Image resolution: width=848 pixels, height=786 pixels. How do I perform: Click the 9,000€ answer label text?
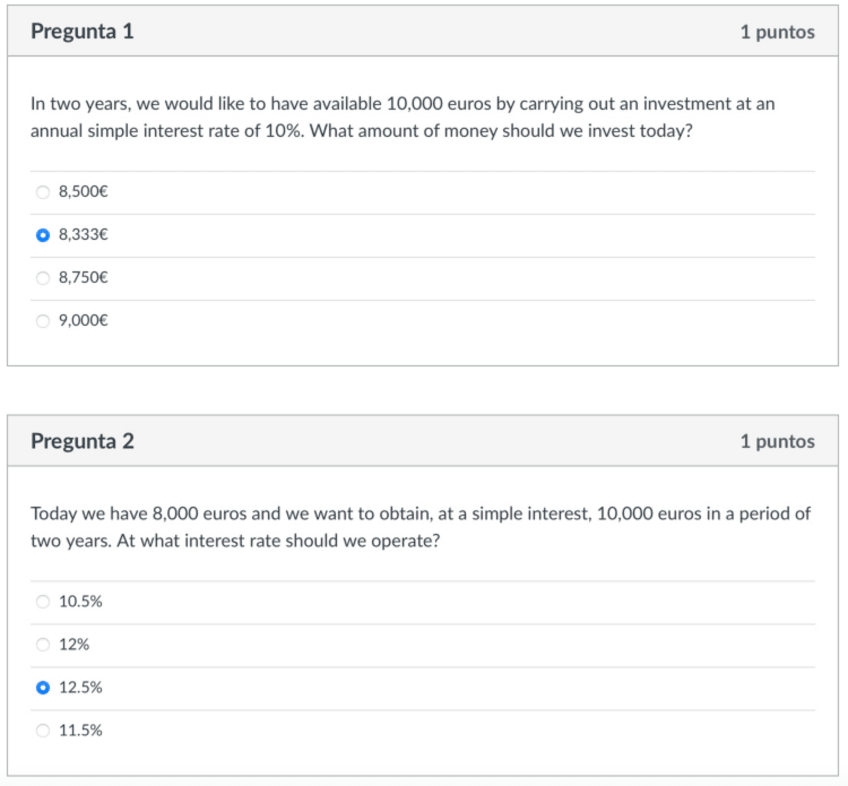[83, 321]
